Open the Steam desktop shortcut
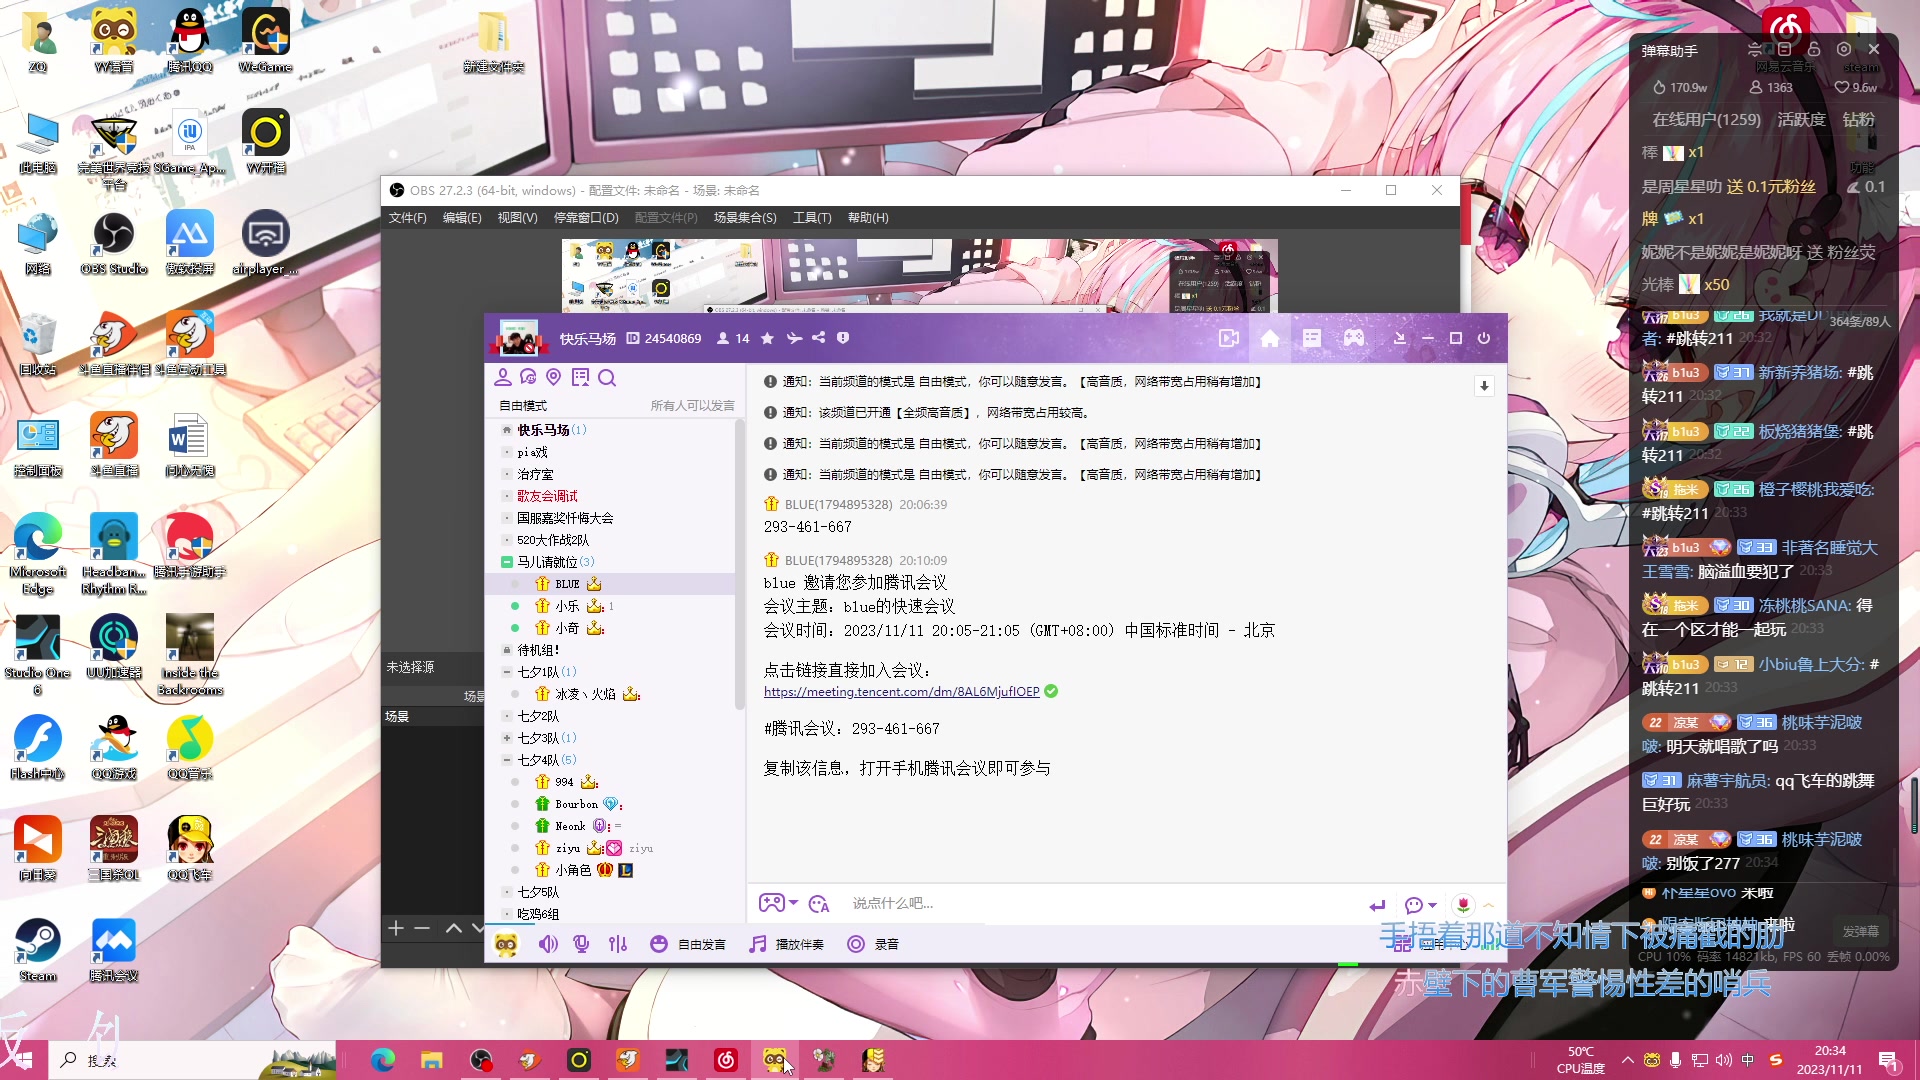The image size is (1920, 1080). [x=38, y=950]
